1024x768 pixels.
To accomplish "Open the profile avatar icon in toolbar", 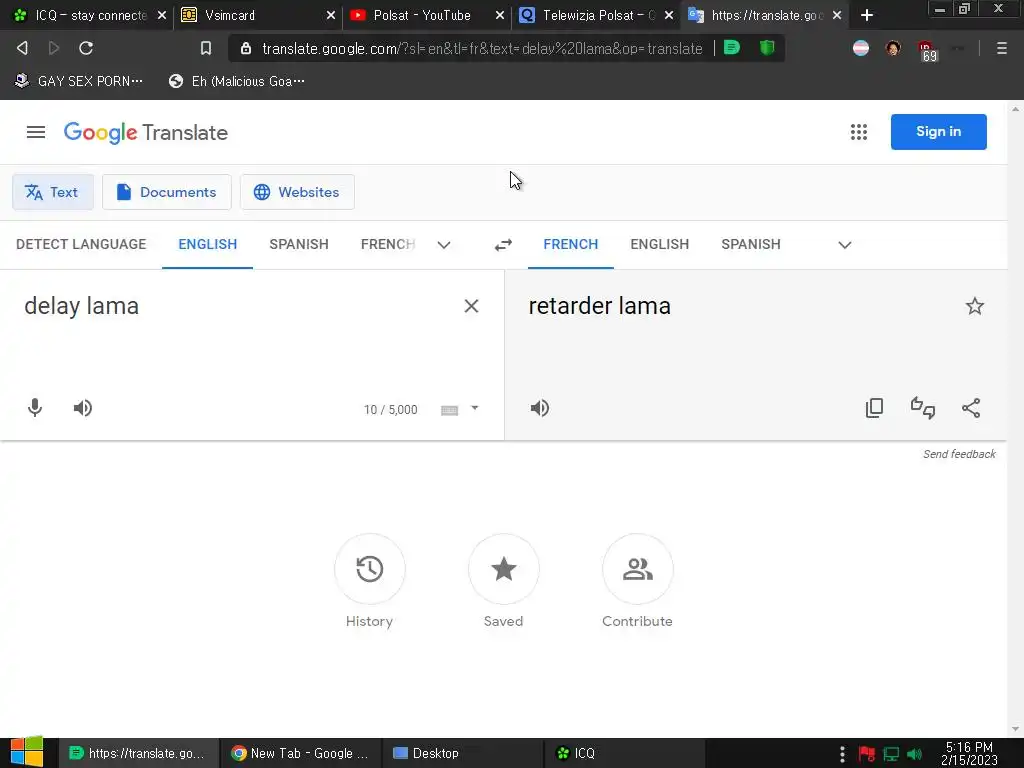I will point(893,48).
